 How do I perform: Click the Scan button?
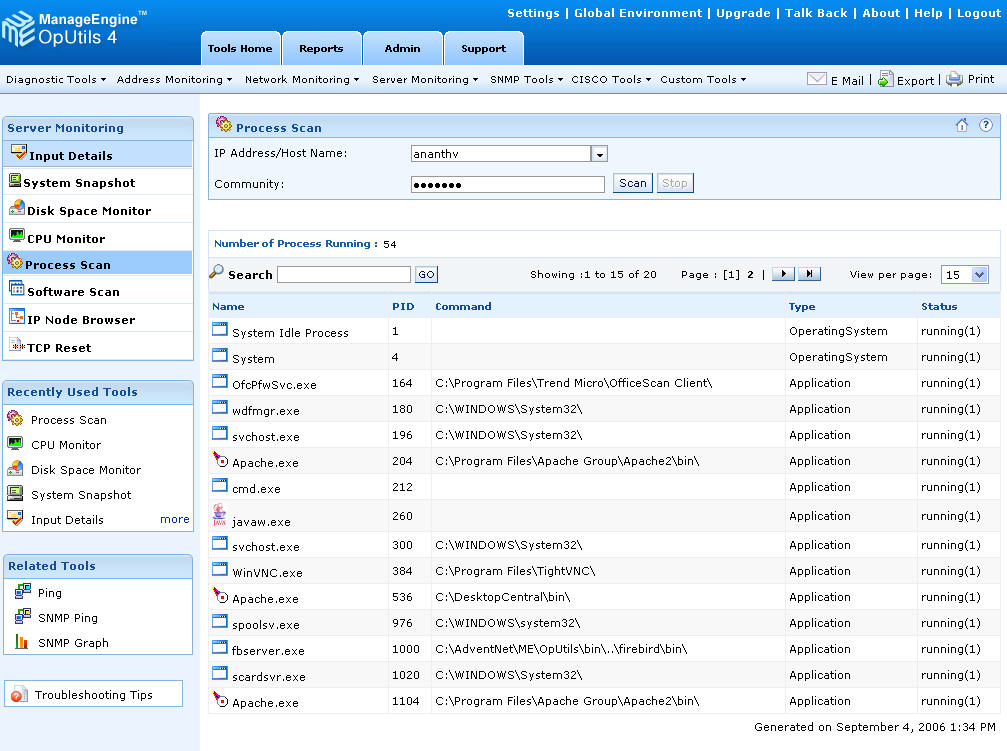click(631, 183)
